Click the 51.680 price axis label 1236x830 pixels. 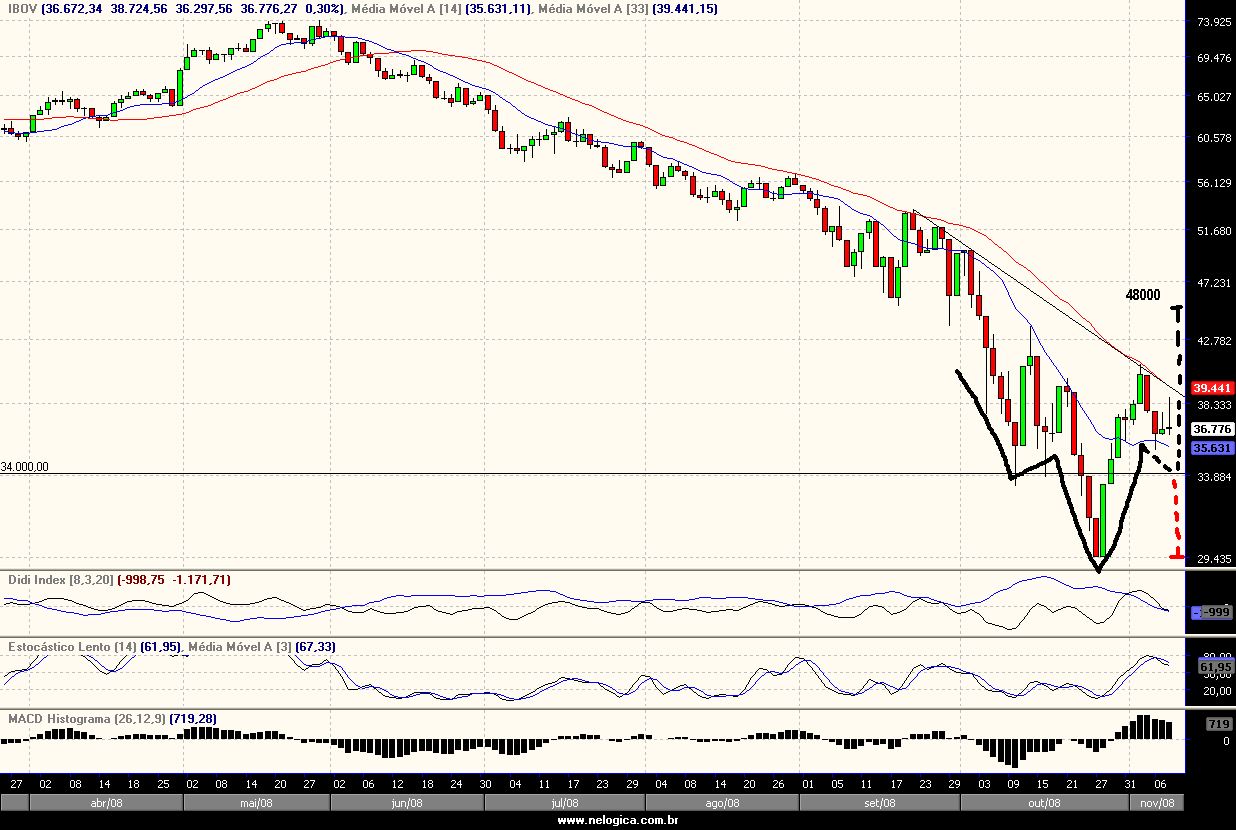pyautogui.click(x=1214, y=231)
